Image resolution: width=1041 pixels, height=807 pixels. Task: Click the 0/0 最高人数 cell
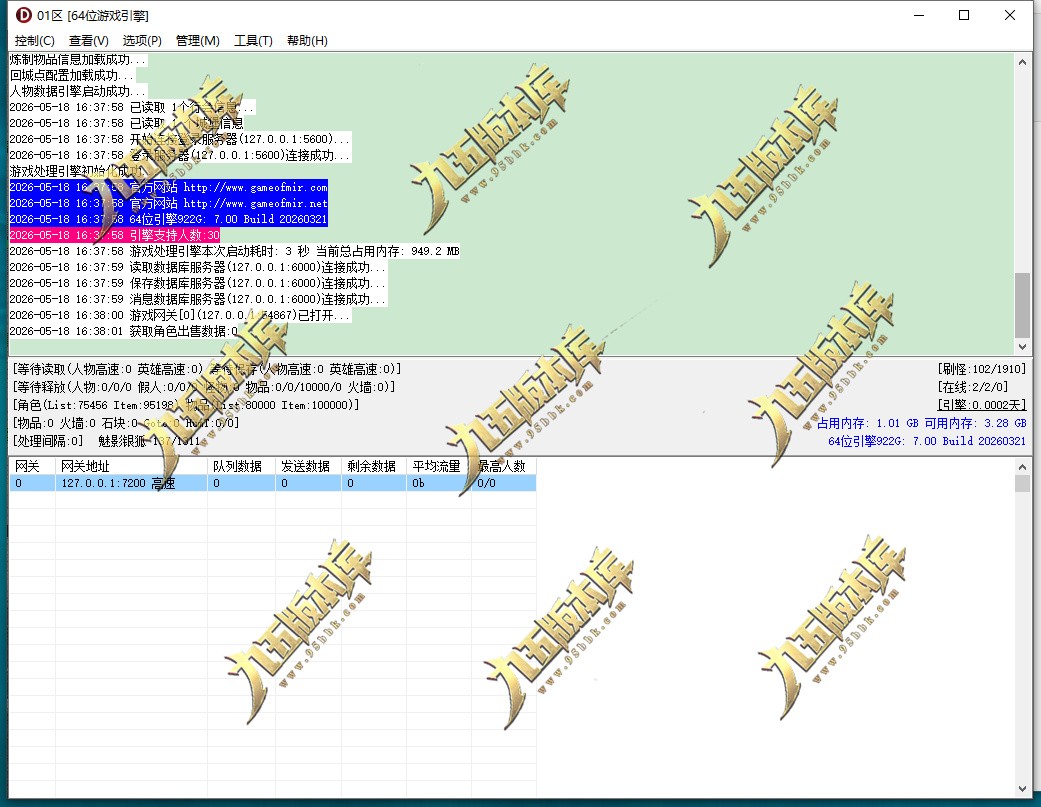point(503,483)
